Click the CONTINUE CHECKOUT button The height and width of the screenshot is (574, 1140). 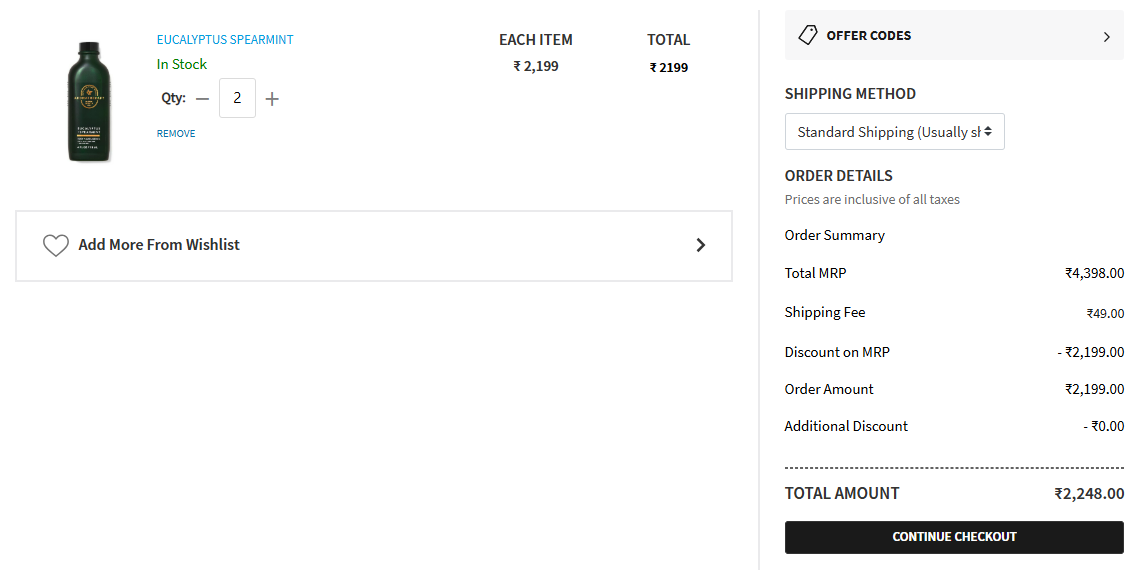pos(954,537)
